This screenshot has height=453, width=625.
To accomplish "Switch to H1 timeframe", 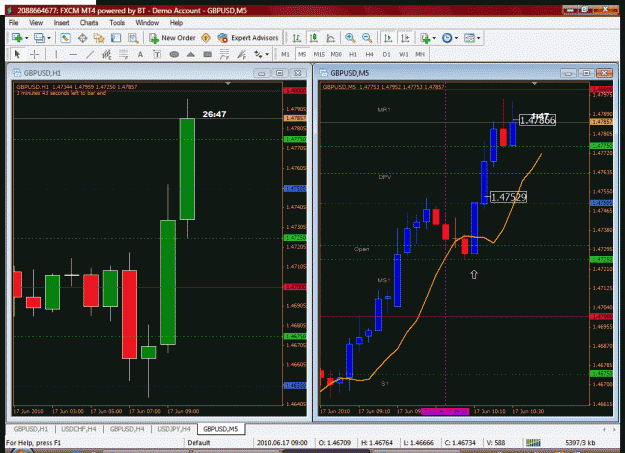I will tap(353, 54).
